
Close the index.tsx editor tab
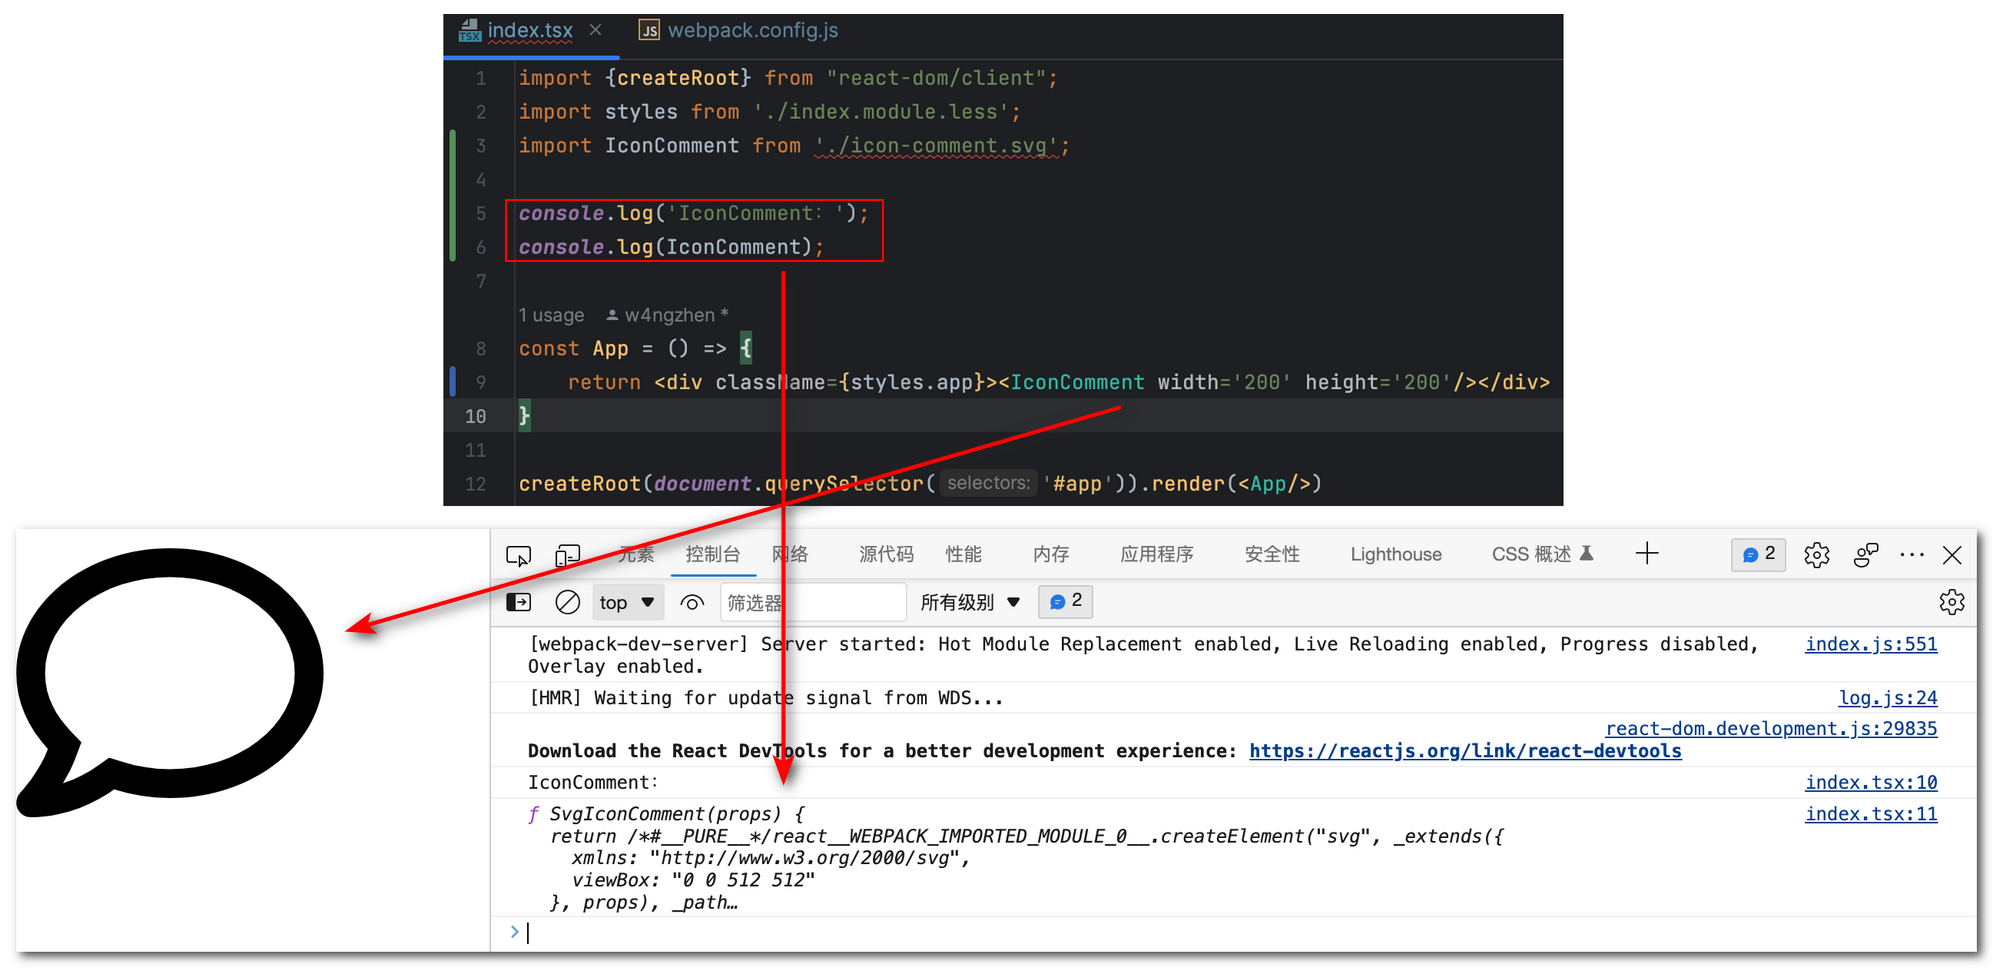[x=596, y=30]
